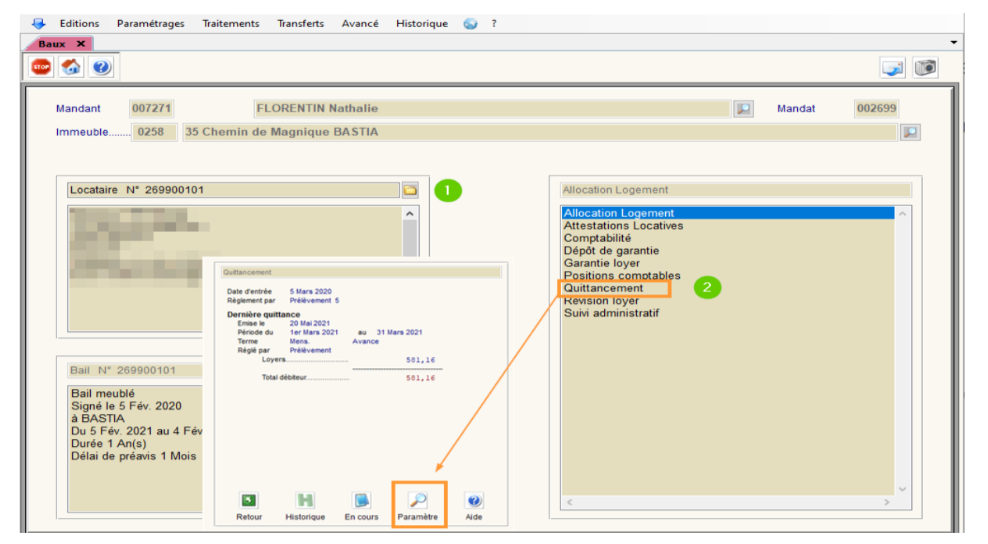Click the camera snapshot icon

pos(926,67)
